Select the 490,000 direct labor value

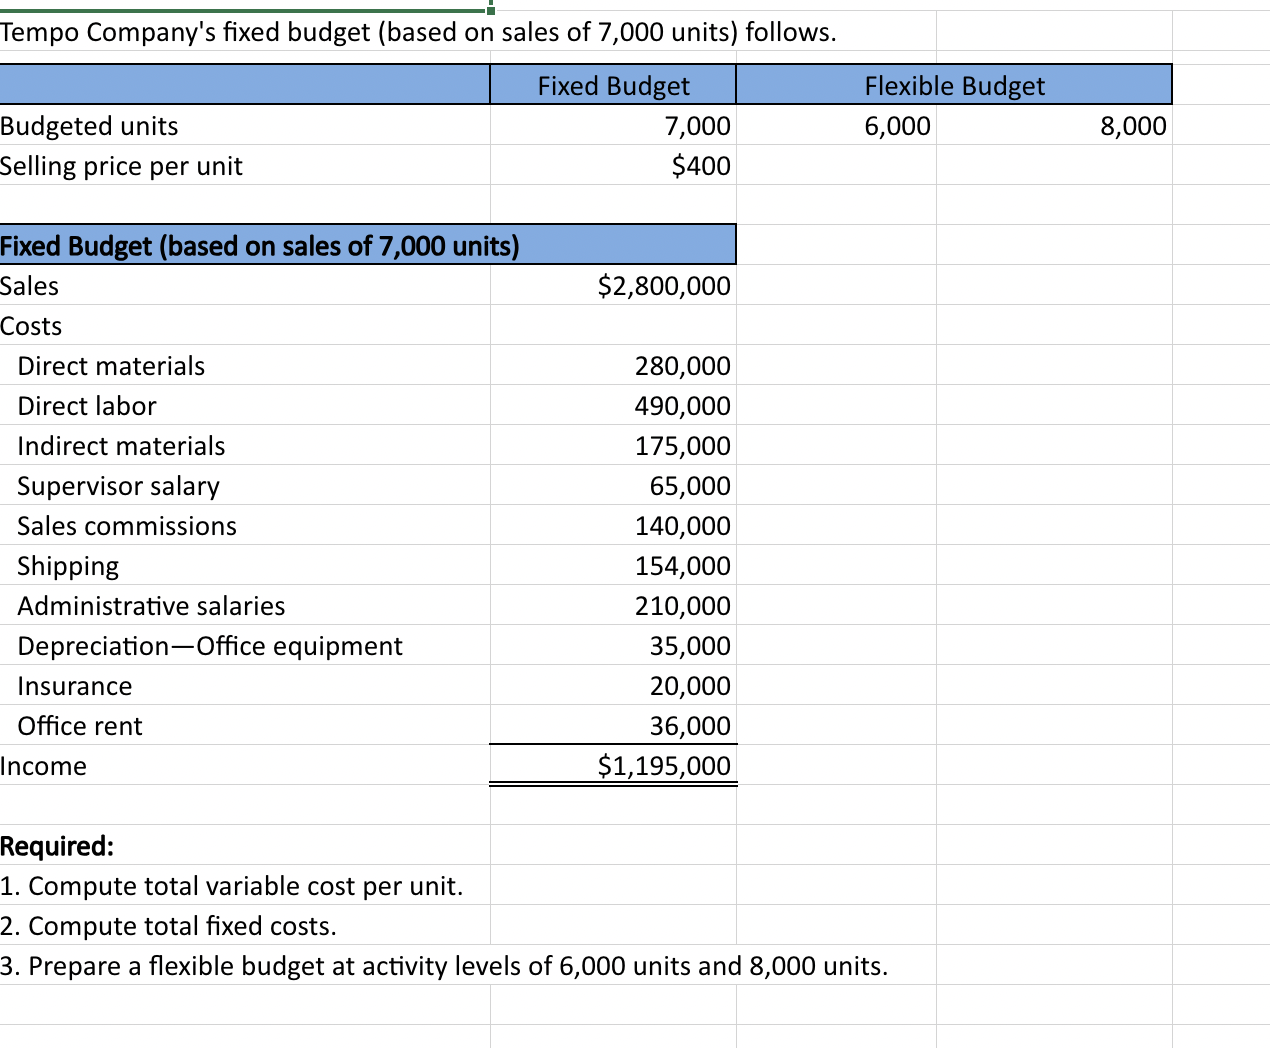[613, 406]
